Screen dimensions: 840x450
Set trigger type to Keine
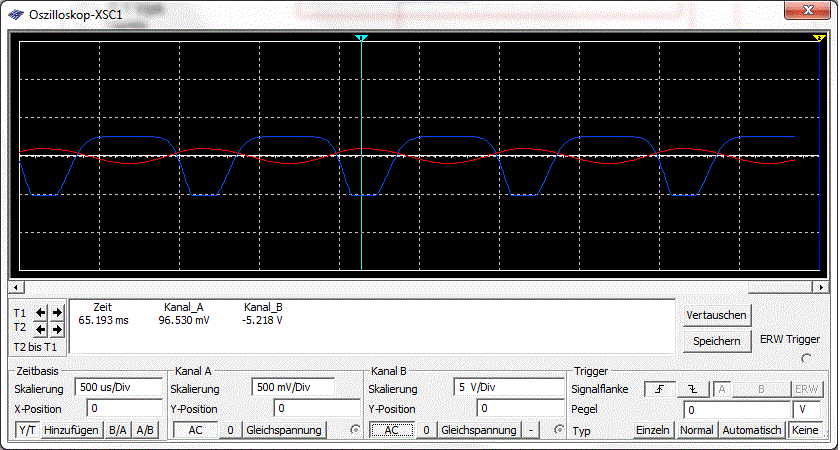[805, 430]
